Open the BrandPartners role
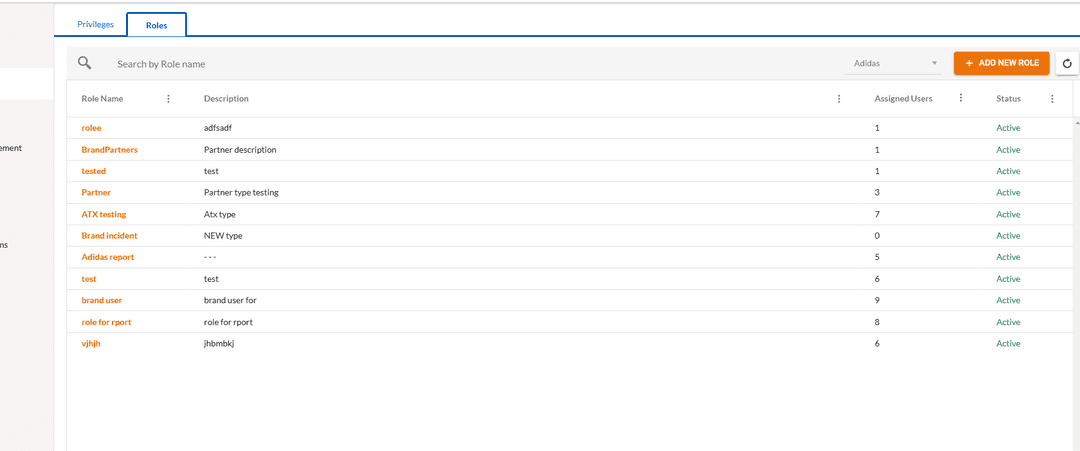This screenshot has width=1080, height=451. point(110,149)
